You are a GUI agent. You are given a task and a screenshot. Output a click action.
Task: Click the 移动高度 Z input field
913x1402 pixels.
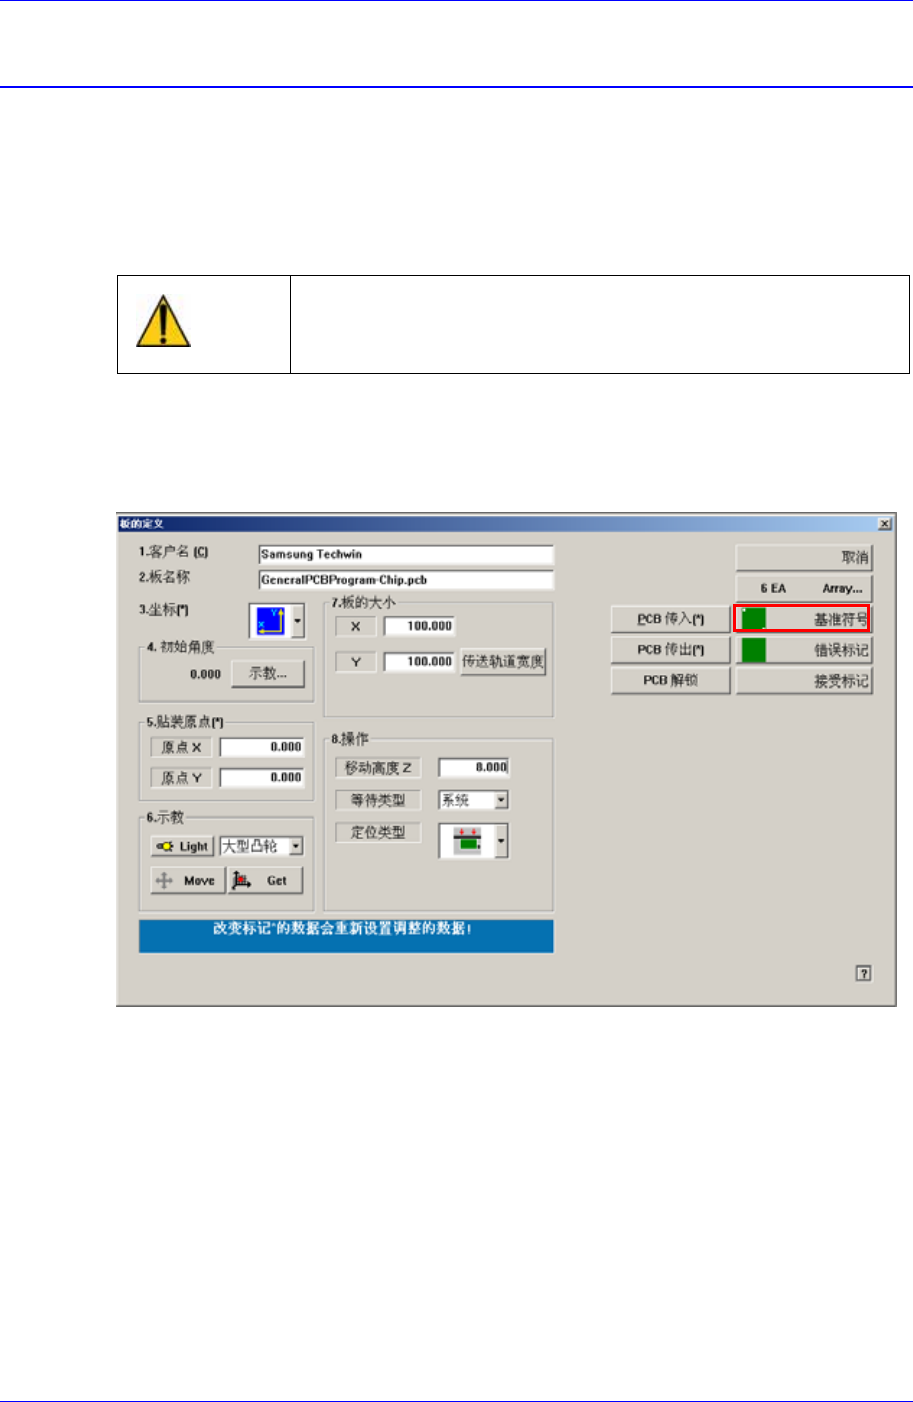[474, 767]
